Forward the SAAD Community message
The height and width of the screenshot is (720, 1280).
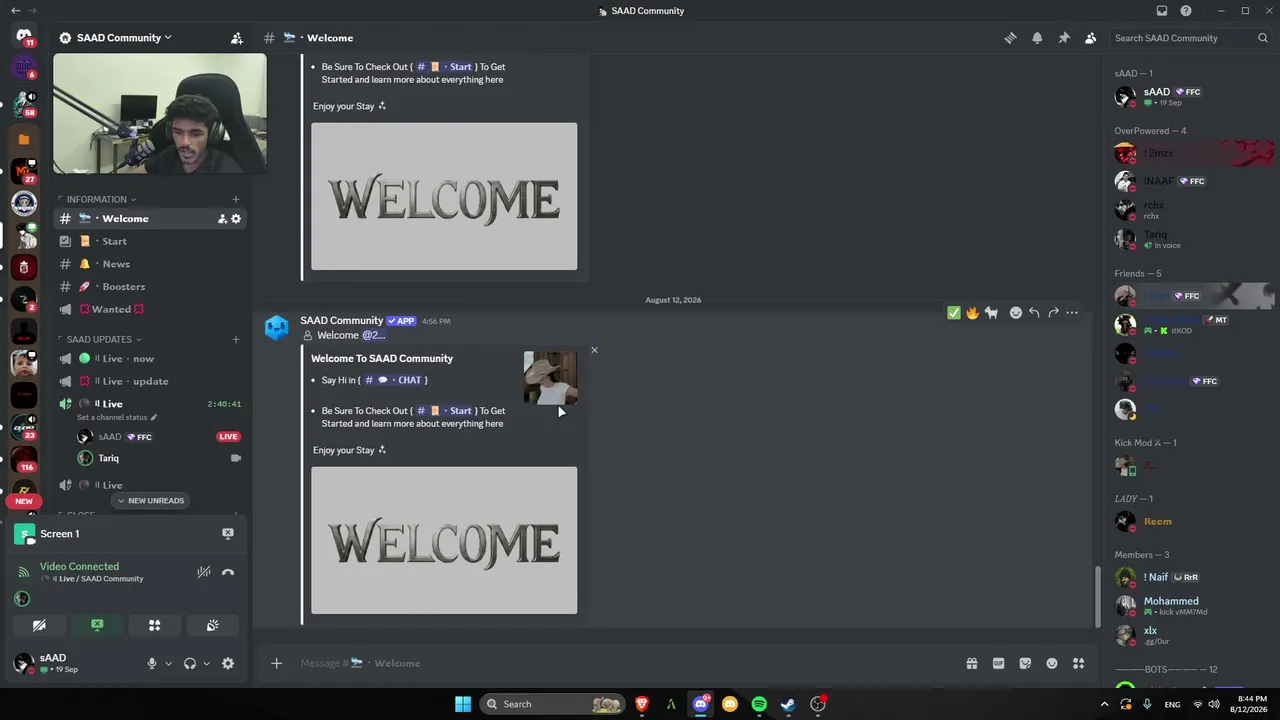[x=1053, y=313]
